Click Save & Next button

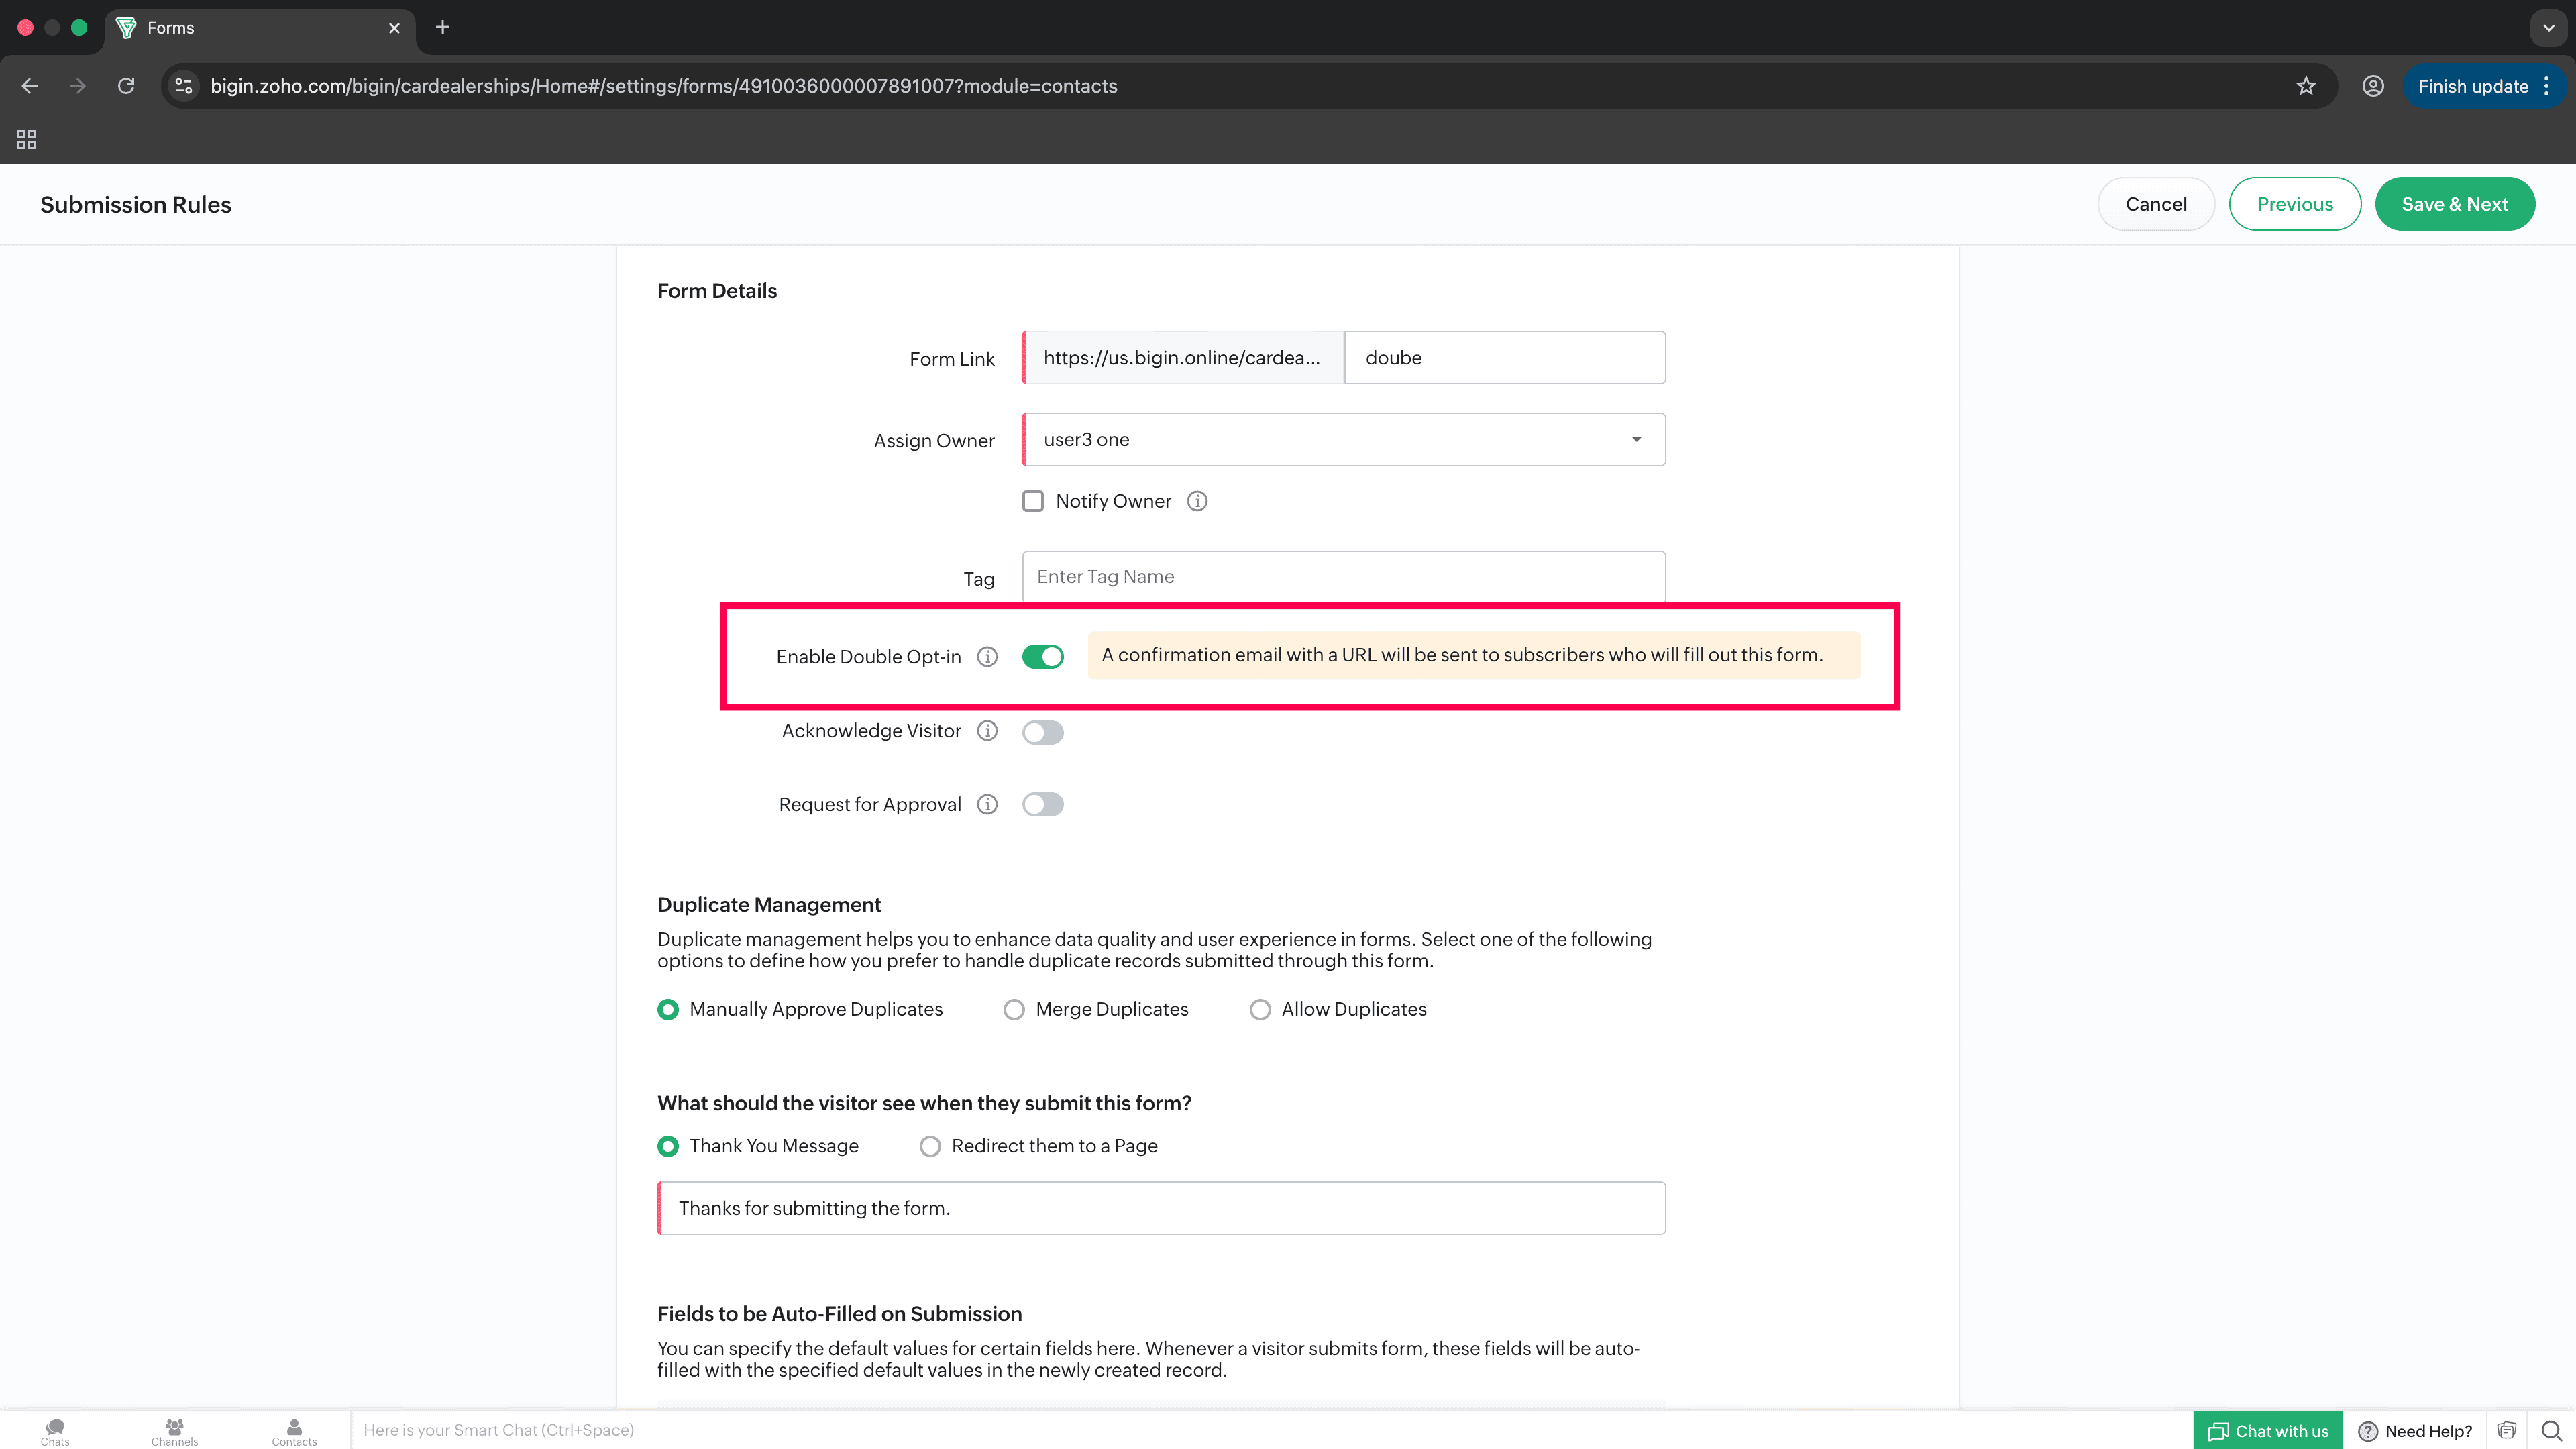(x=2454, y=204)
